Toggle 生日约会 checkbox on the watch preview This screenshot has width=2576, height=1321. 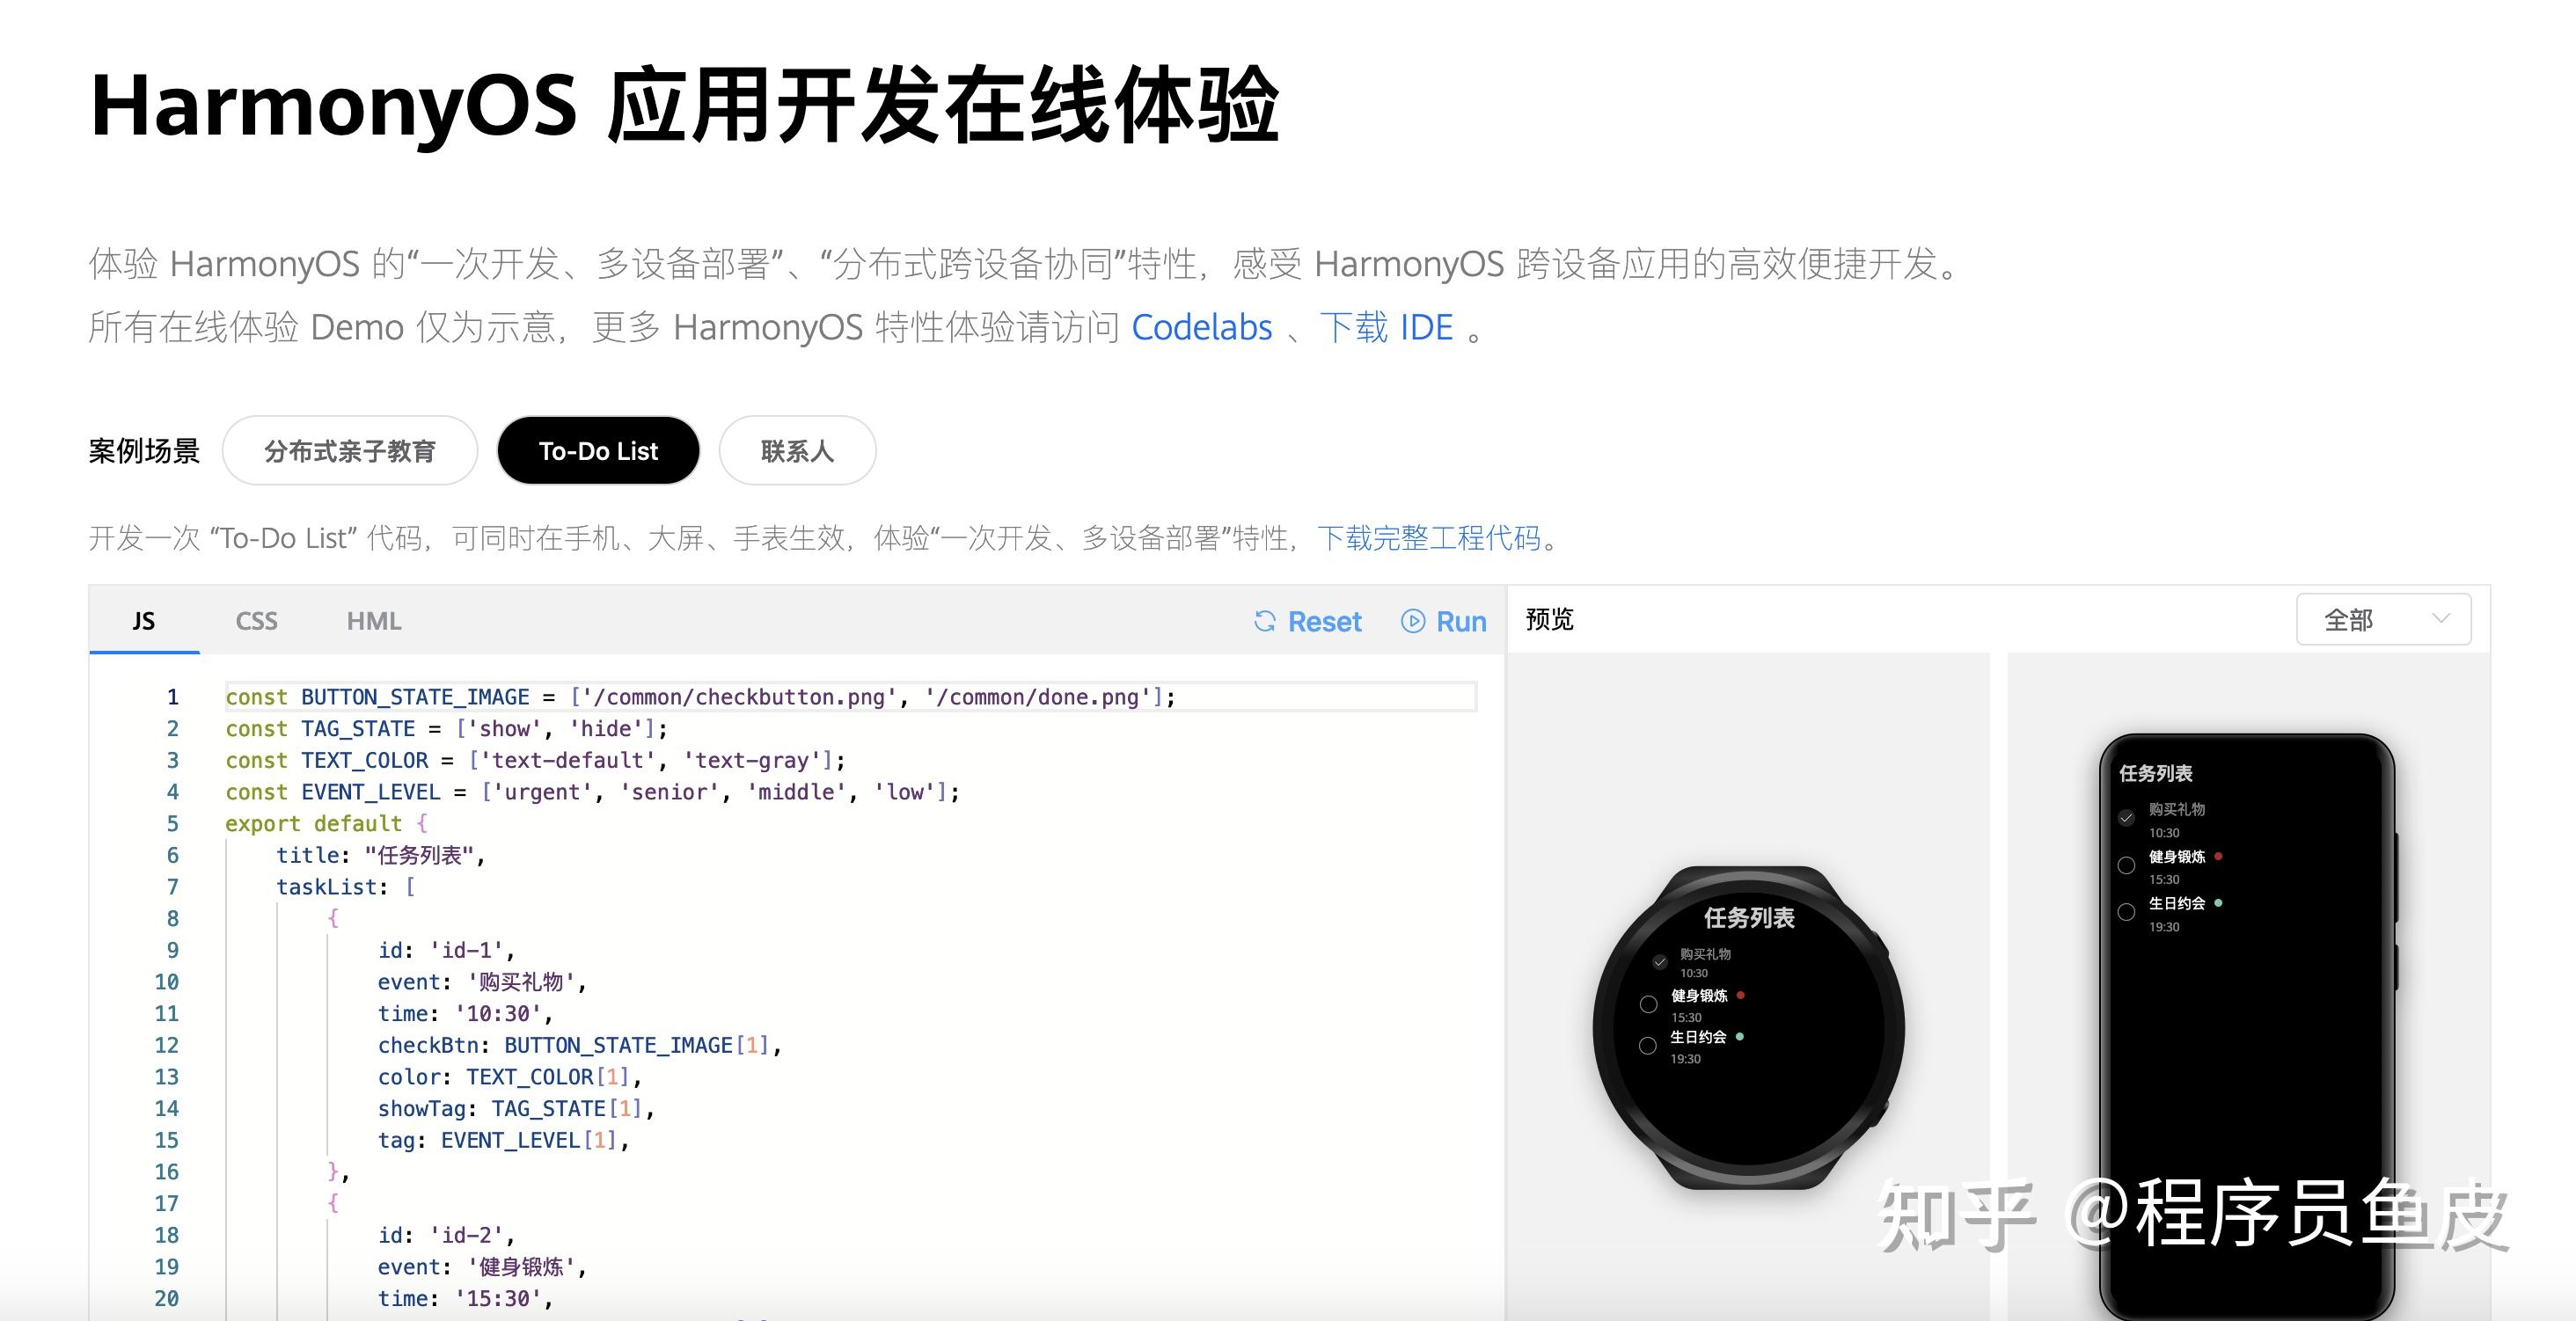click(1648, 1046)
